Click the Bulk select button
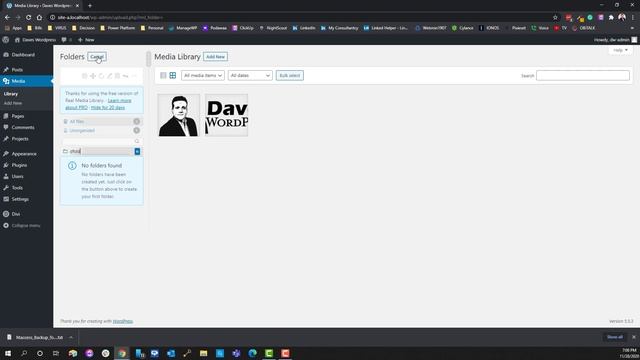The width and height of the screenshot is (640, 360). click(x=289, y=76)
